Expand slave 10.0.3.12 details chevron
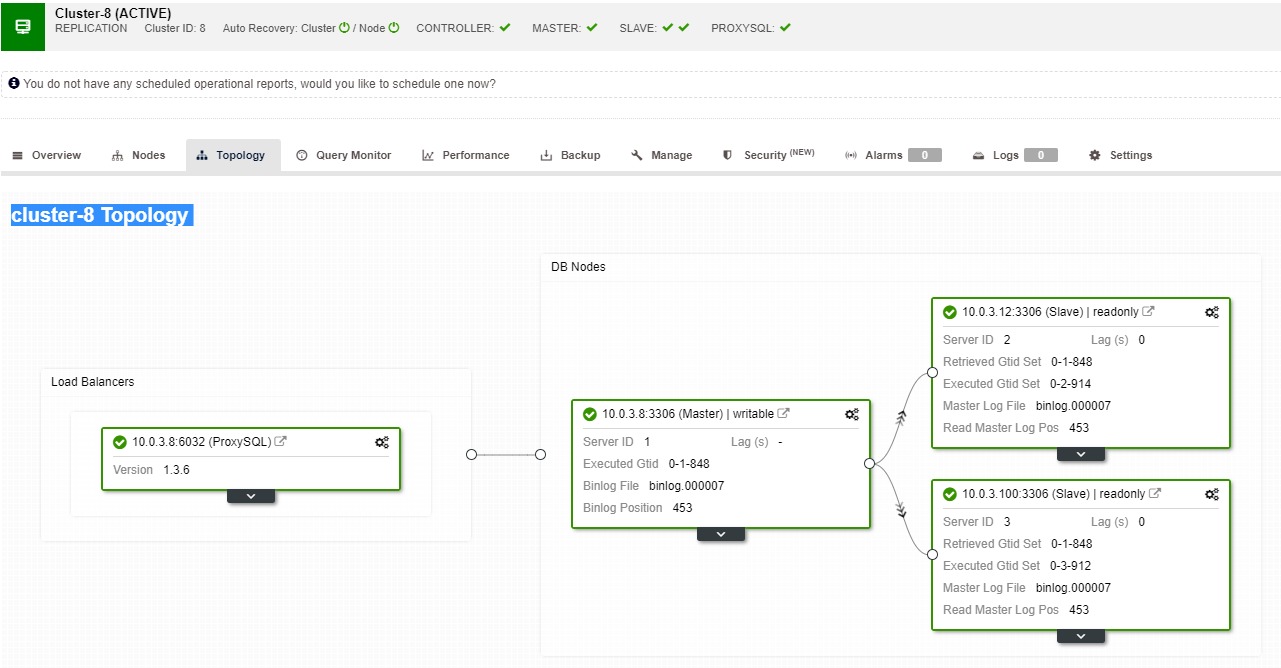The height and width of the screenshot is (668, 1281). click(x=1081, y=454)
